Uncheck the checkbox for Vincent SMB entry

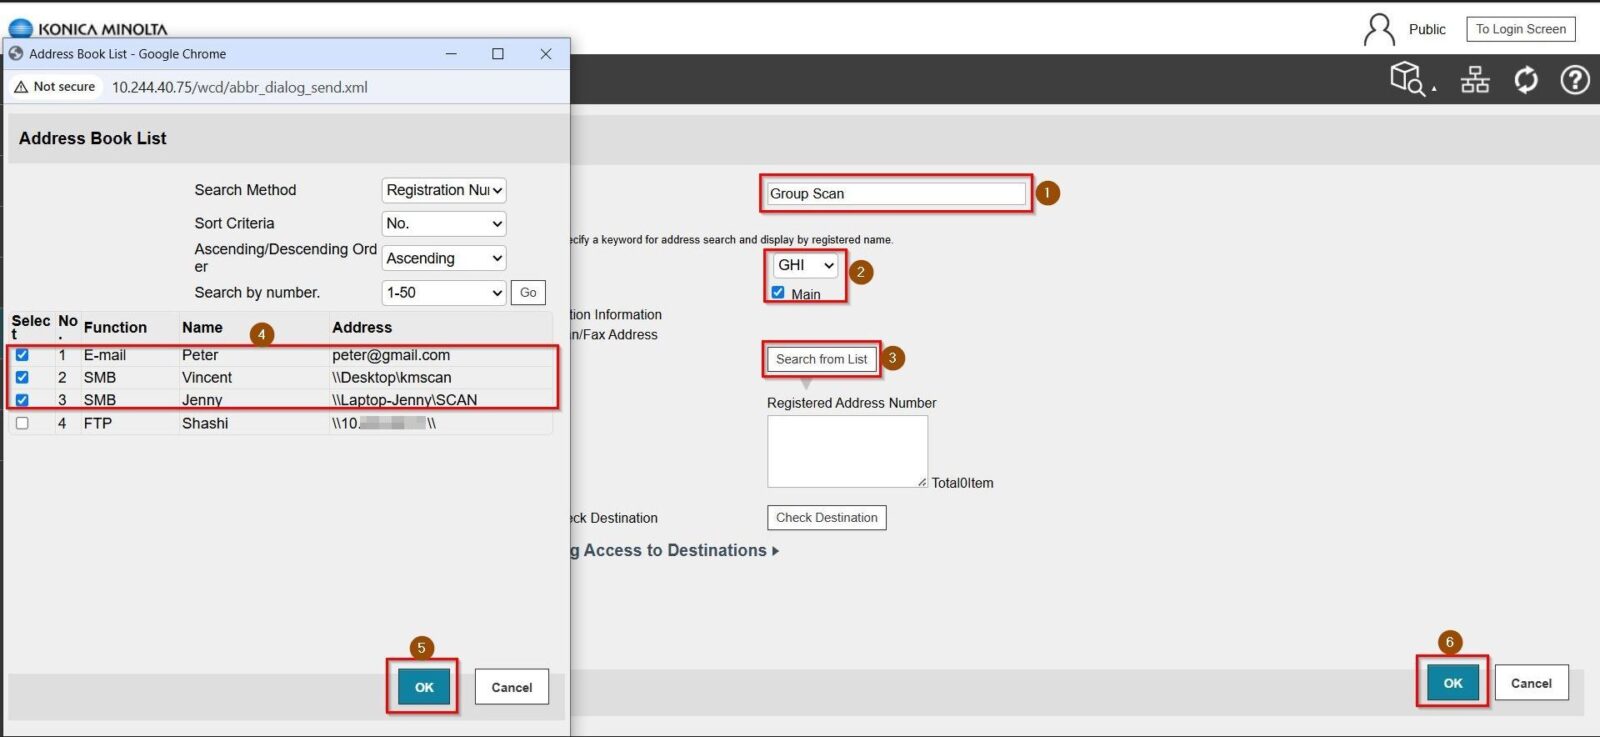point(22,377)
